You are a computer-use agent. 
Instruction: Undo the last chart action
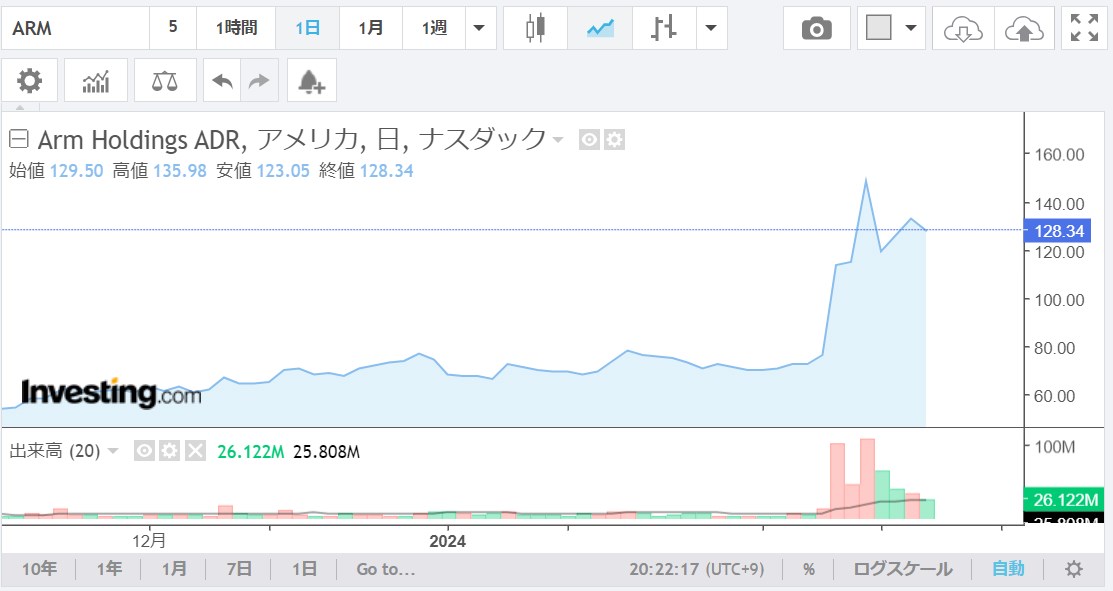pyautogui.click(x=222, y=81)
